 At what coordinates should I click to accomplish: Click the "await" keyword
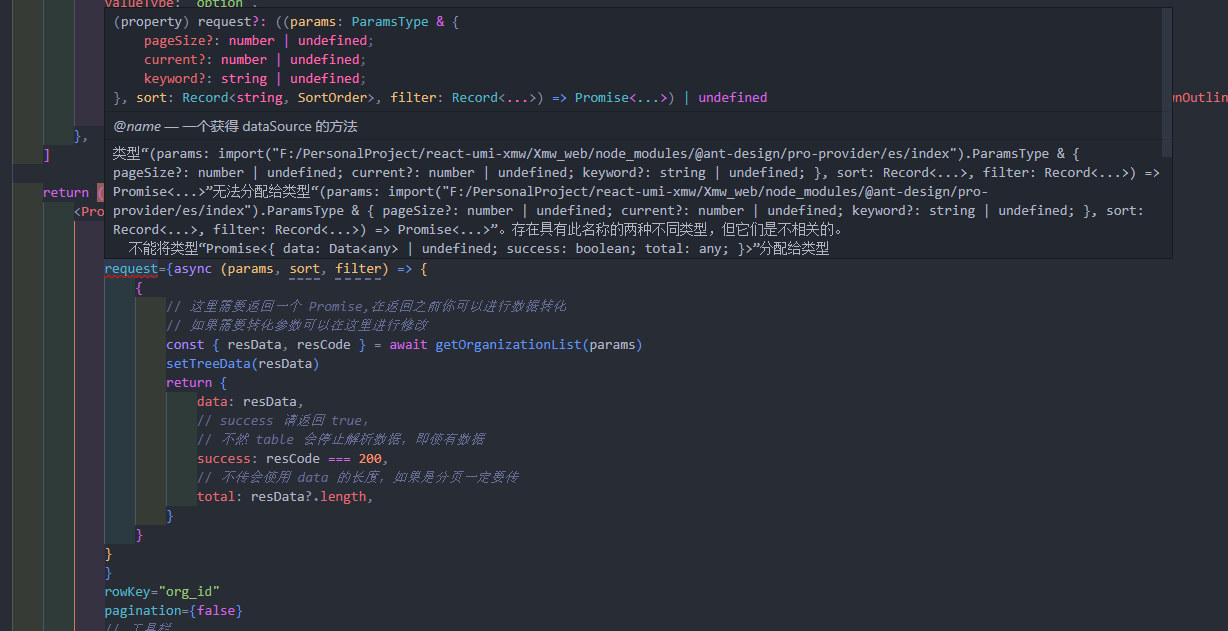(408, 344)
